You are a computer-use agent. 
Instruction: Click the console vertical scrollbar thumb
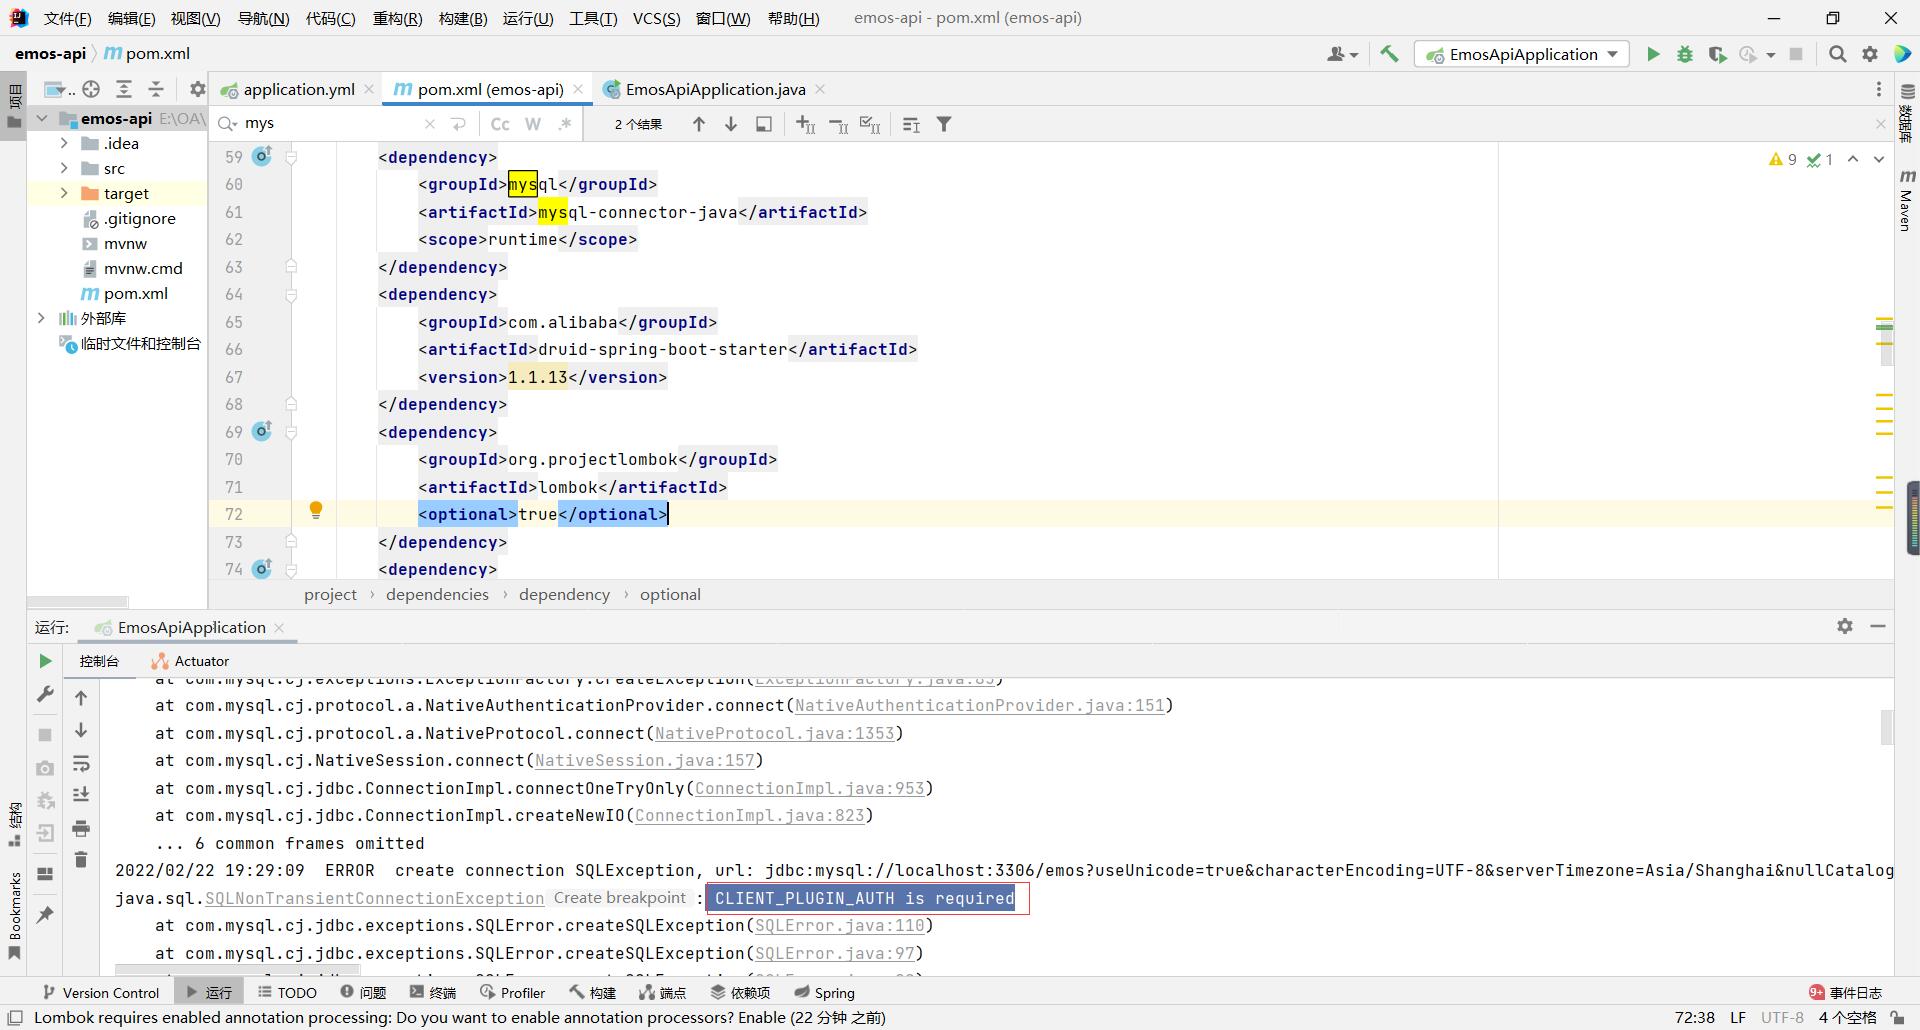(1886, 727)
